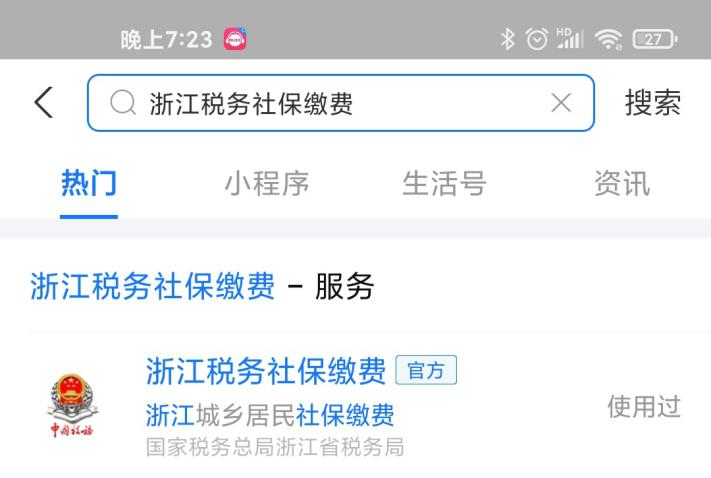Switch to the 资讯 tab

pyautogui.click(x=622, y=183)
